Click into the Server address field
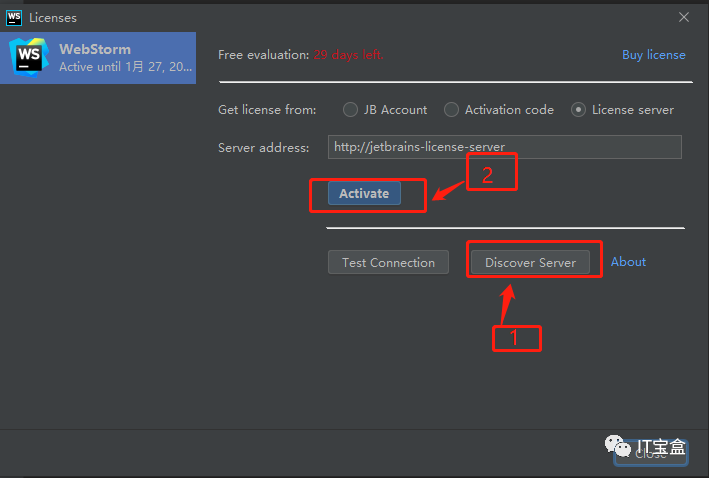709x478 pixels. coord(505,147)
